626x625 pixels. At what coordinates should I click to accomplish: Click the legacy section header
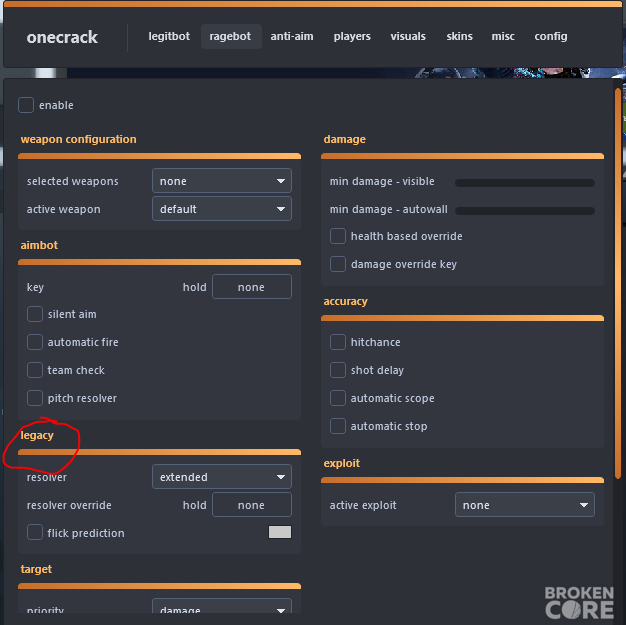coord(37,435)
